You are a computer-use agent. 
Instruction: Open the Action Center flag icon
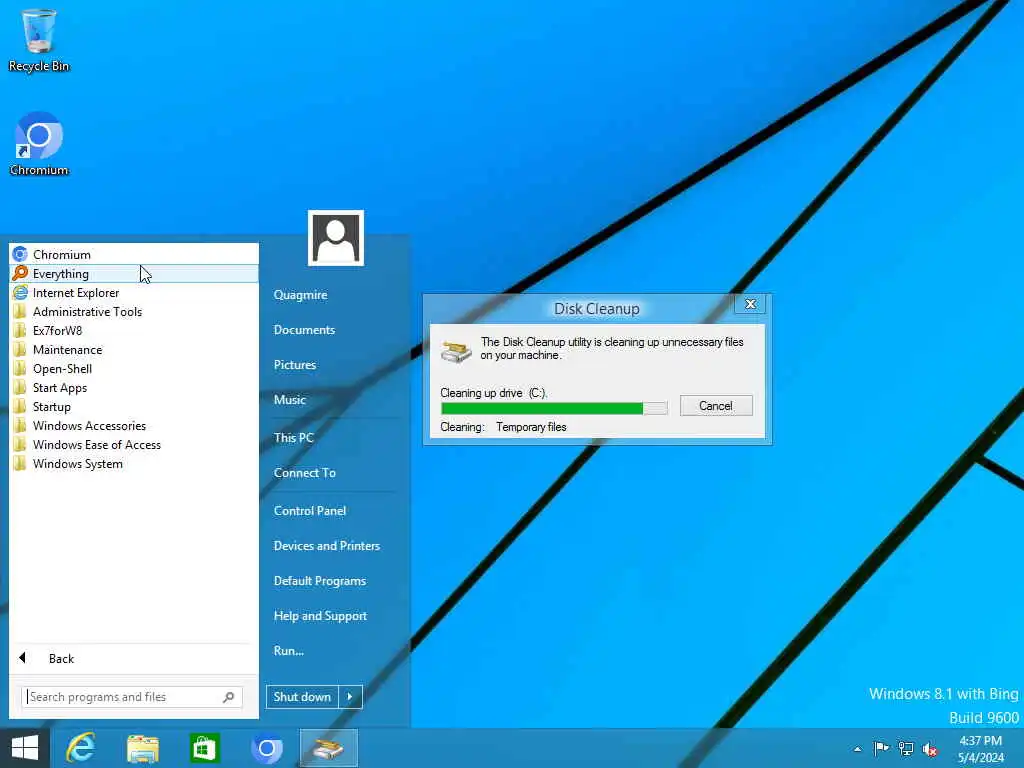click(x=881, y=748)
